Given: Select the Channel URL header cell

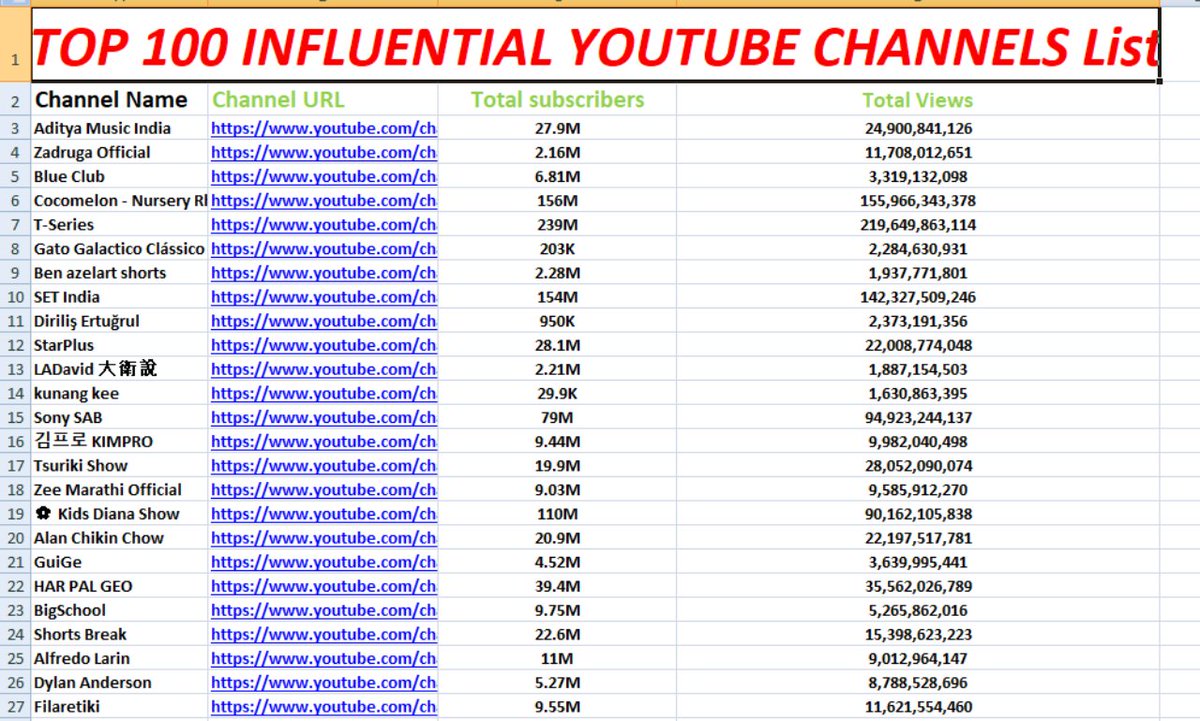Looking at the screenshot, I should [323, 100].
